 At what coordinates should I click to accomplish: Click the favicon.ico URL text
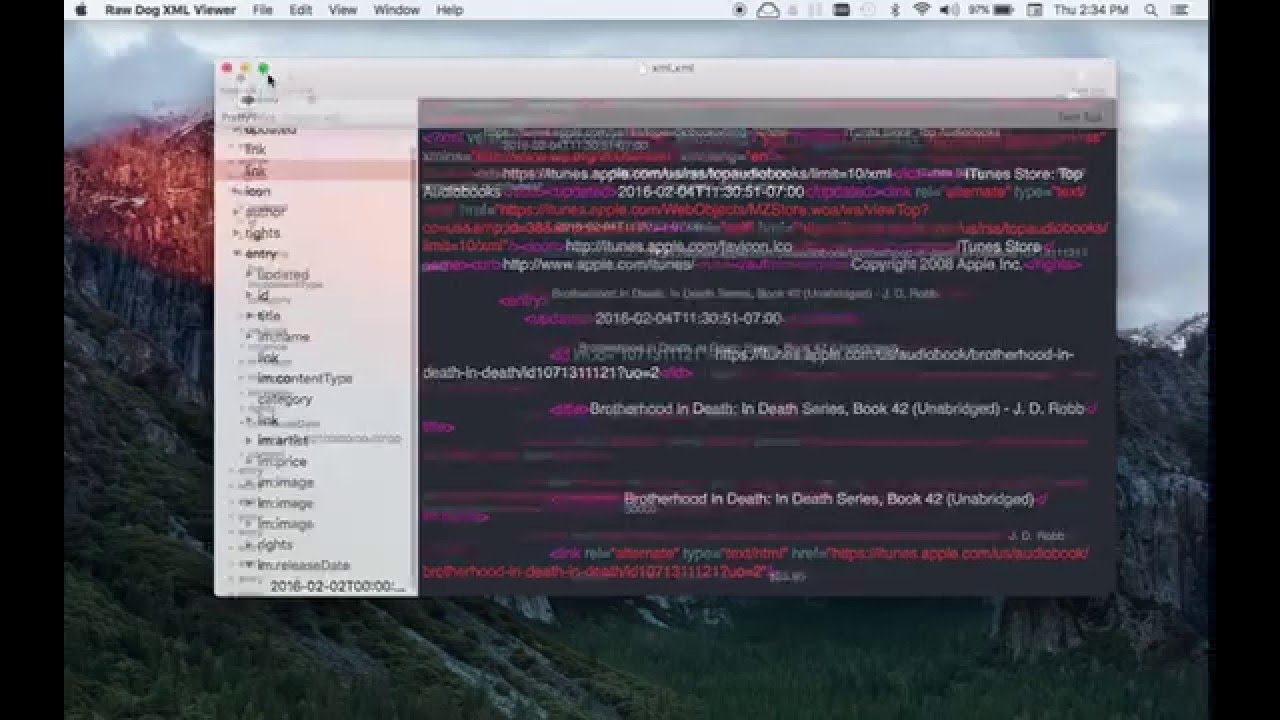coord(678,247)
